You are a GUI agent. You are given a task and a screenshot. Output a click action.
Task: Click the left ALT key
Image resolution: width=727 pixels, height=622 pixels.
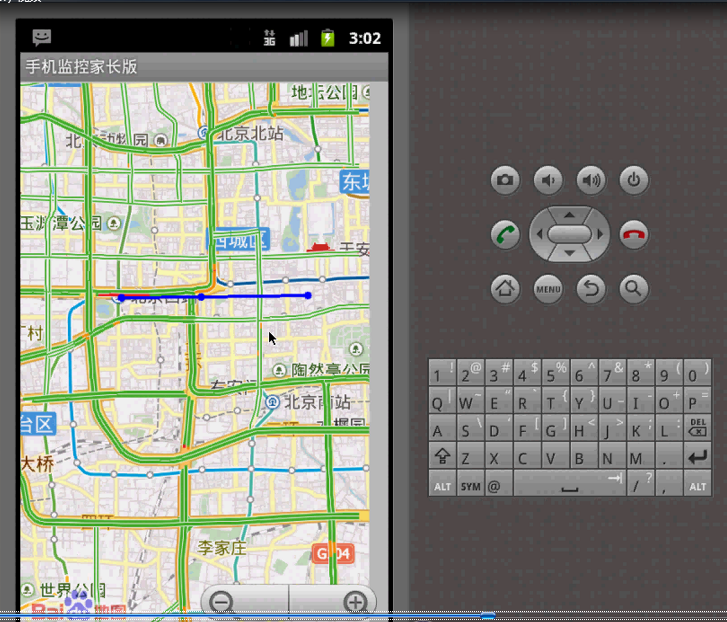[442, 483]
